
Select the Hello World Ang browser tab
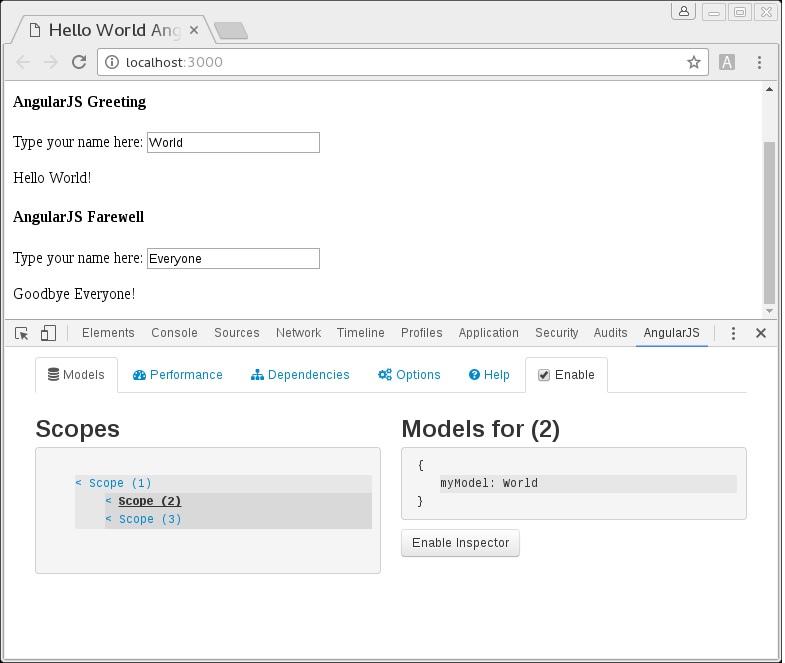114,30
